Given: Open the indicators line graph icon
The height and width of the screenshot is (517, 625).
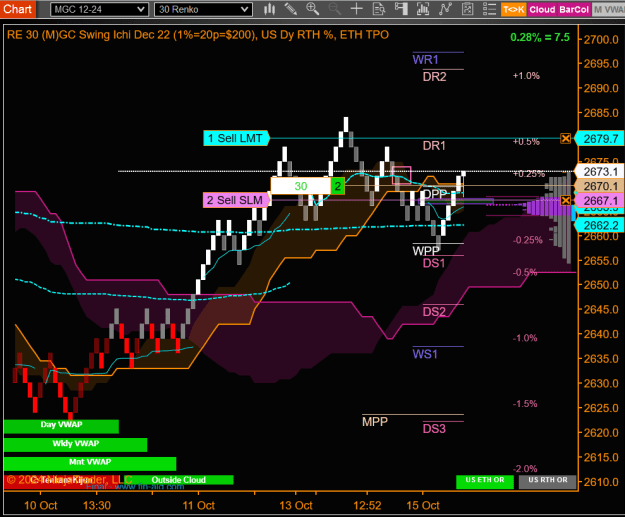Looking at the screenshot, I should coord(445,9).
